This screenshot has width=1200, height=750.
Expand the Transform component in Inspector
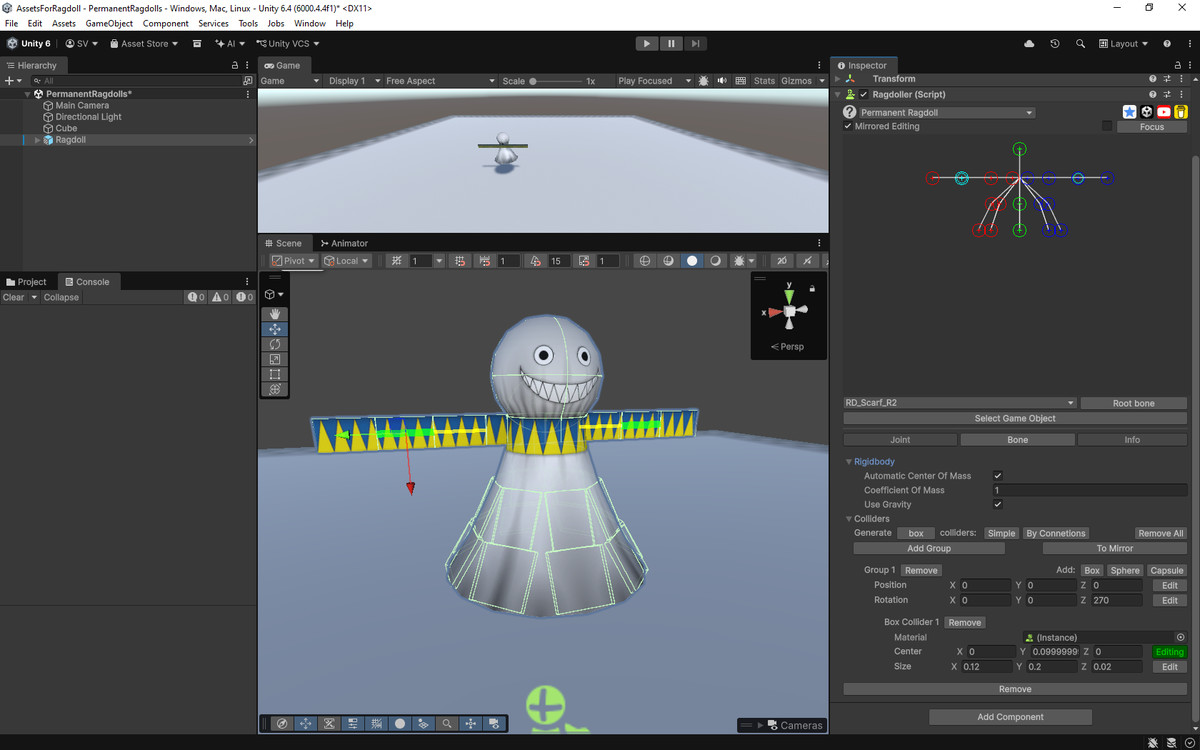point(838,79)
